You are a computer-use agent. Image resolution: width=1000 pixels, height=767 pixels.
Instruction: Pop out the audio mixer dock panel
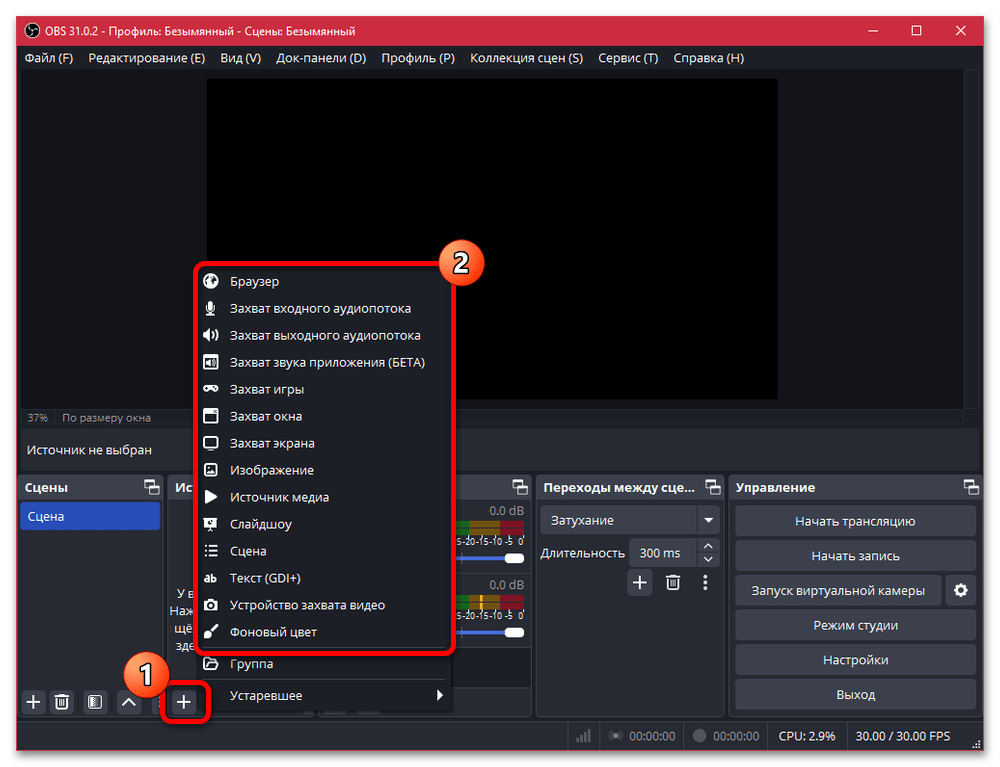pyautogui.click(x=520, y=487)
